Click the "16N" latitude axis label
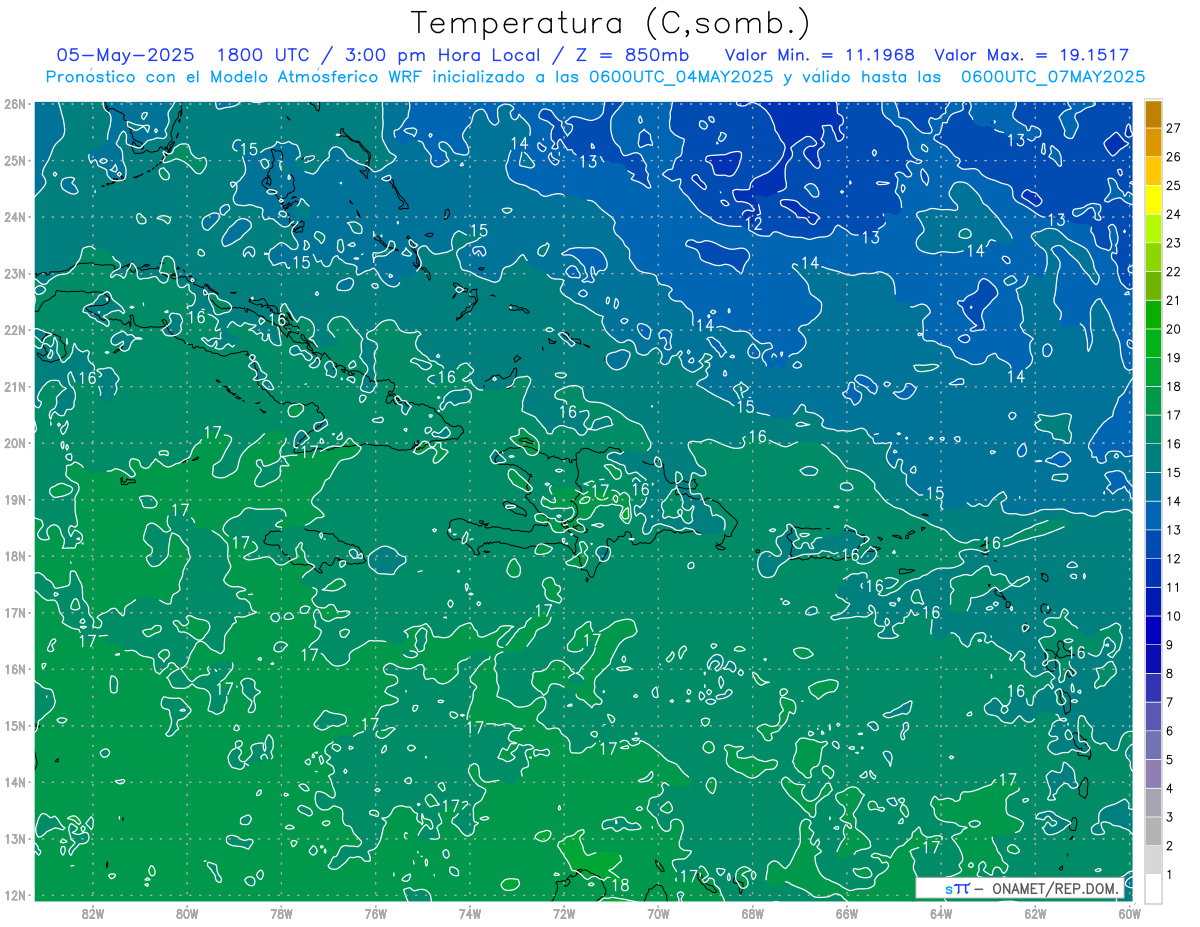 [15, 669]
